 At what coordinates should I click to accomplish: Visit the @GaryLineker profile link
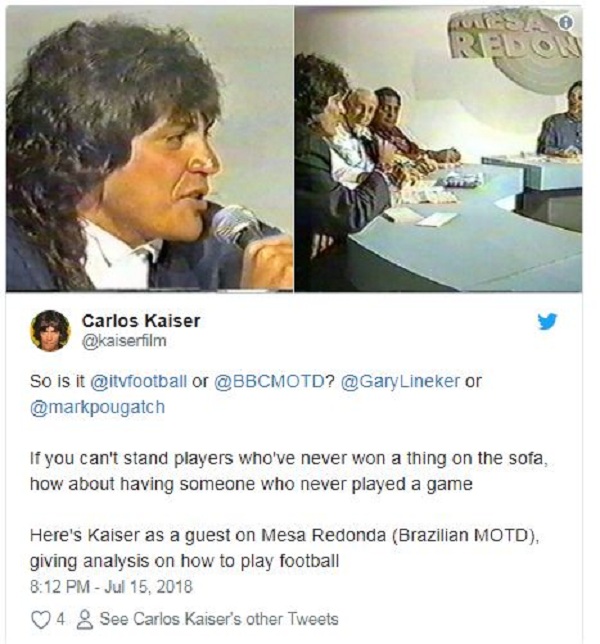tap(400, 382)
